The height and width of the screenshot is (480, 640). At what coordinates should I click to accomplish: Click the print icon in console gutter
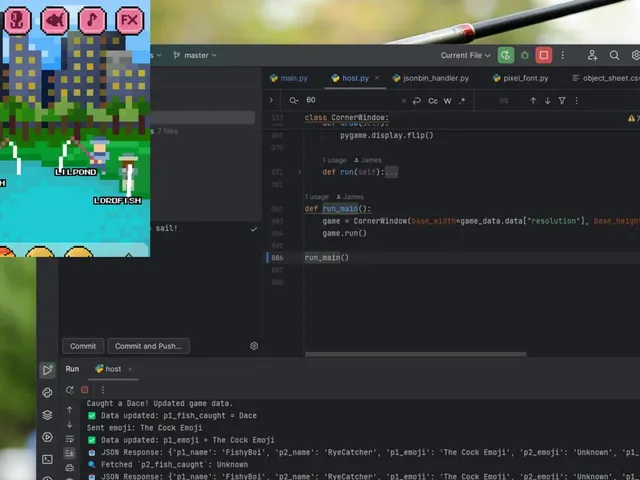(x=69, y=467)
